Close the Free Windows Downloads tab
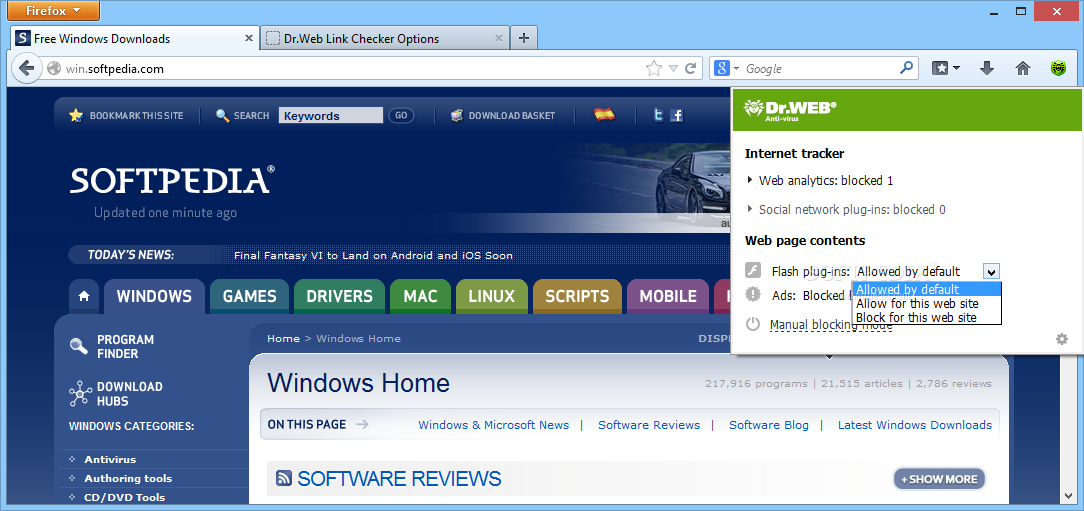The image size is (1084, 511). tap(250, 38)
